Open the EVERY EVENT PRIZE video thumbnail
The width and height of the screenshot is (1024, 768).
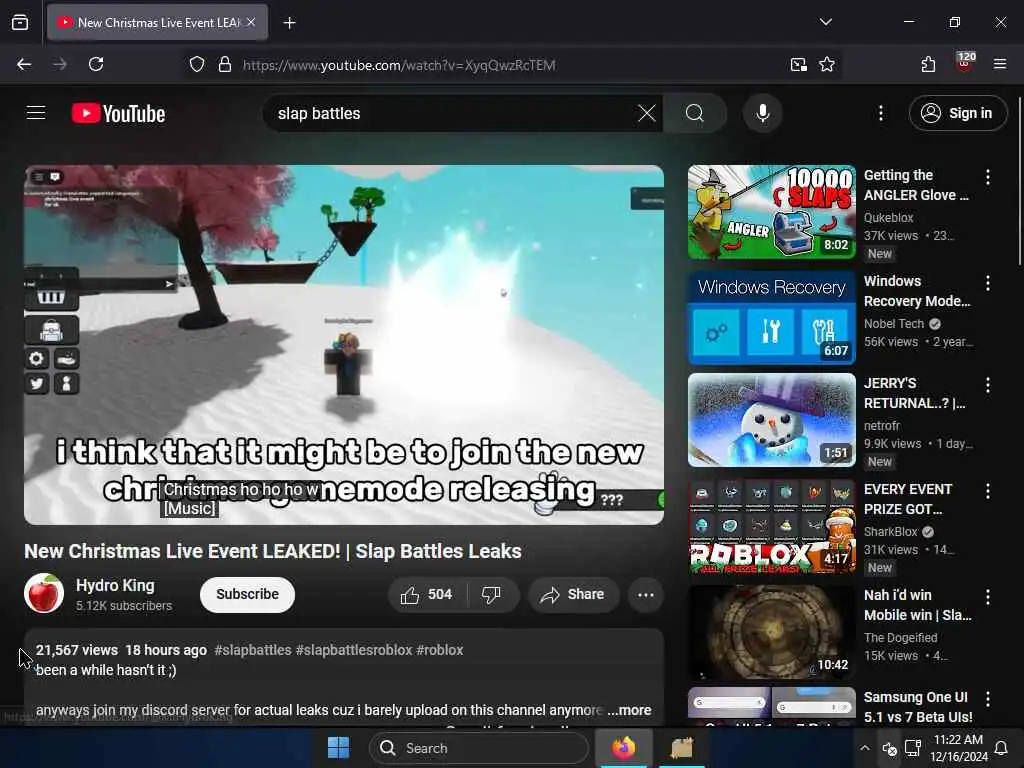[771, 526]
